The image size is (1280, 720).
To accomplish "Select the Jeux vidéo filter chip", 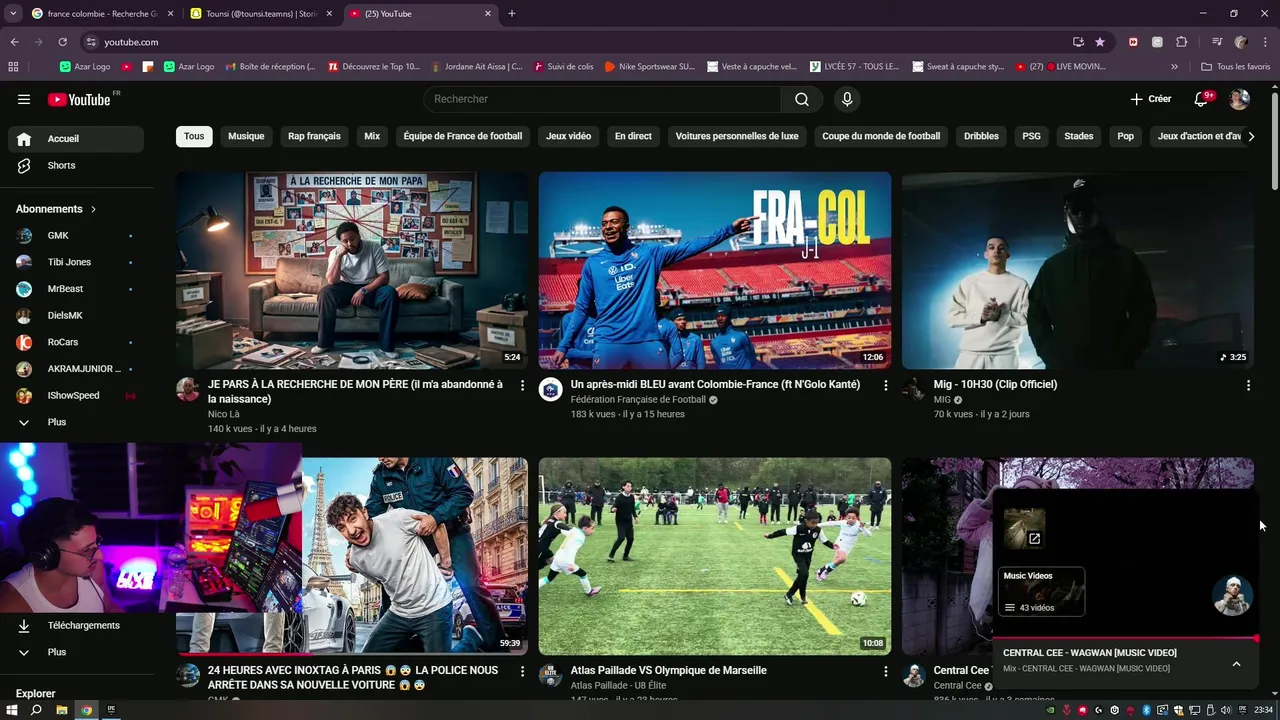I will 568,136.
